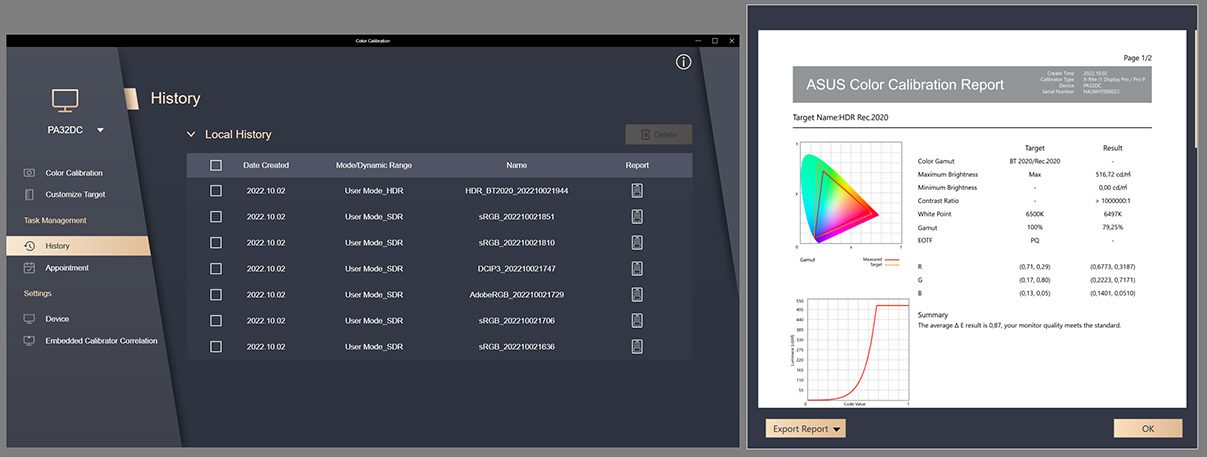This screenshot has width=1207, height=457.
Task: Check the select-all checkbox in table header
Action: [216, 165]
